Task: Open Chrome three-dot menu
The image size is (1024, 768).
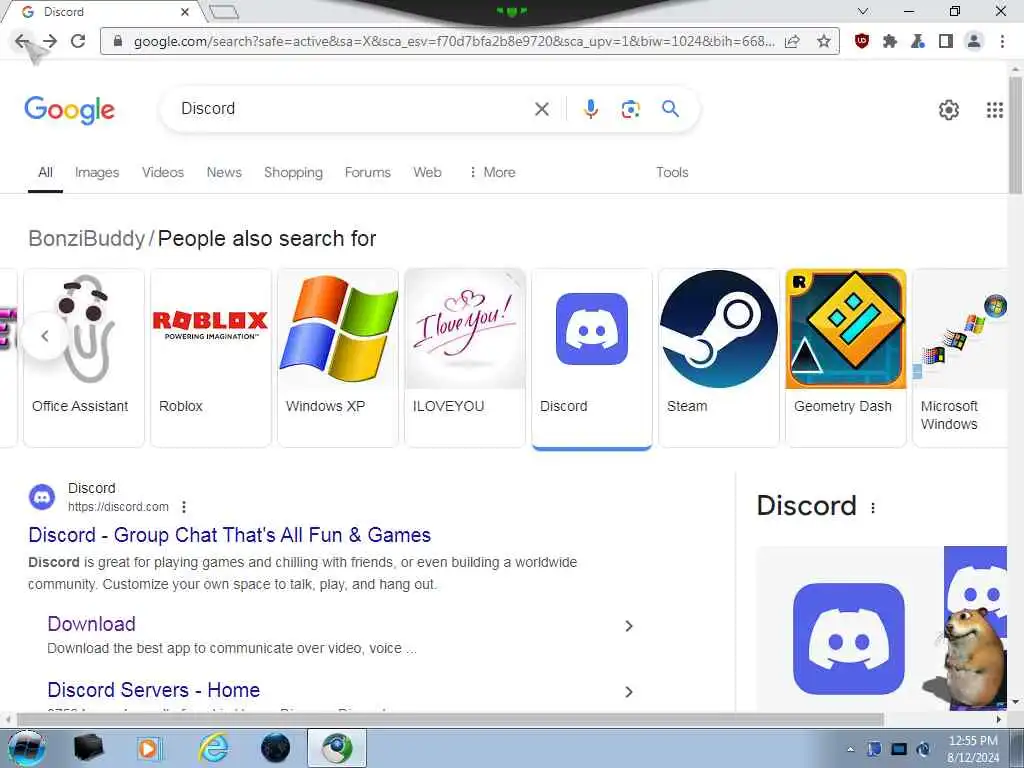Action: [1002, 42]
